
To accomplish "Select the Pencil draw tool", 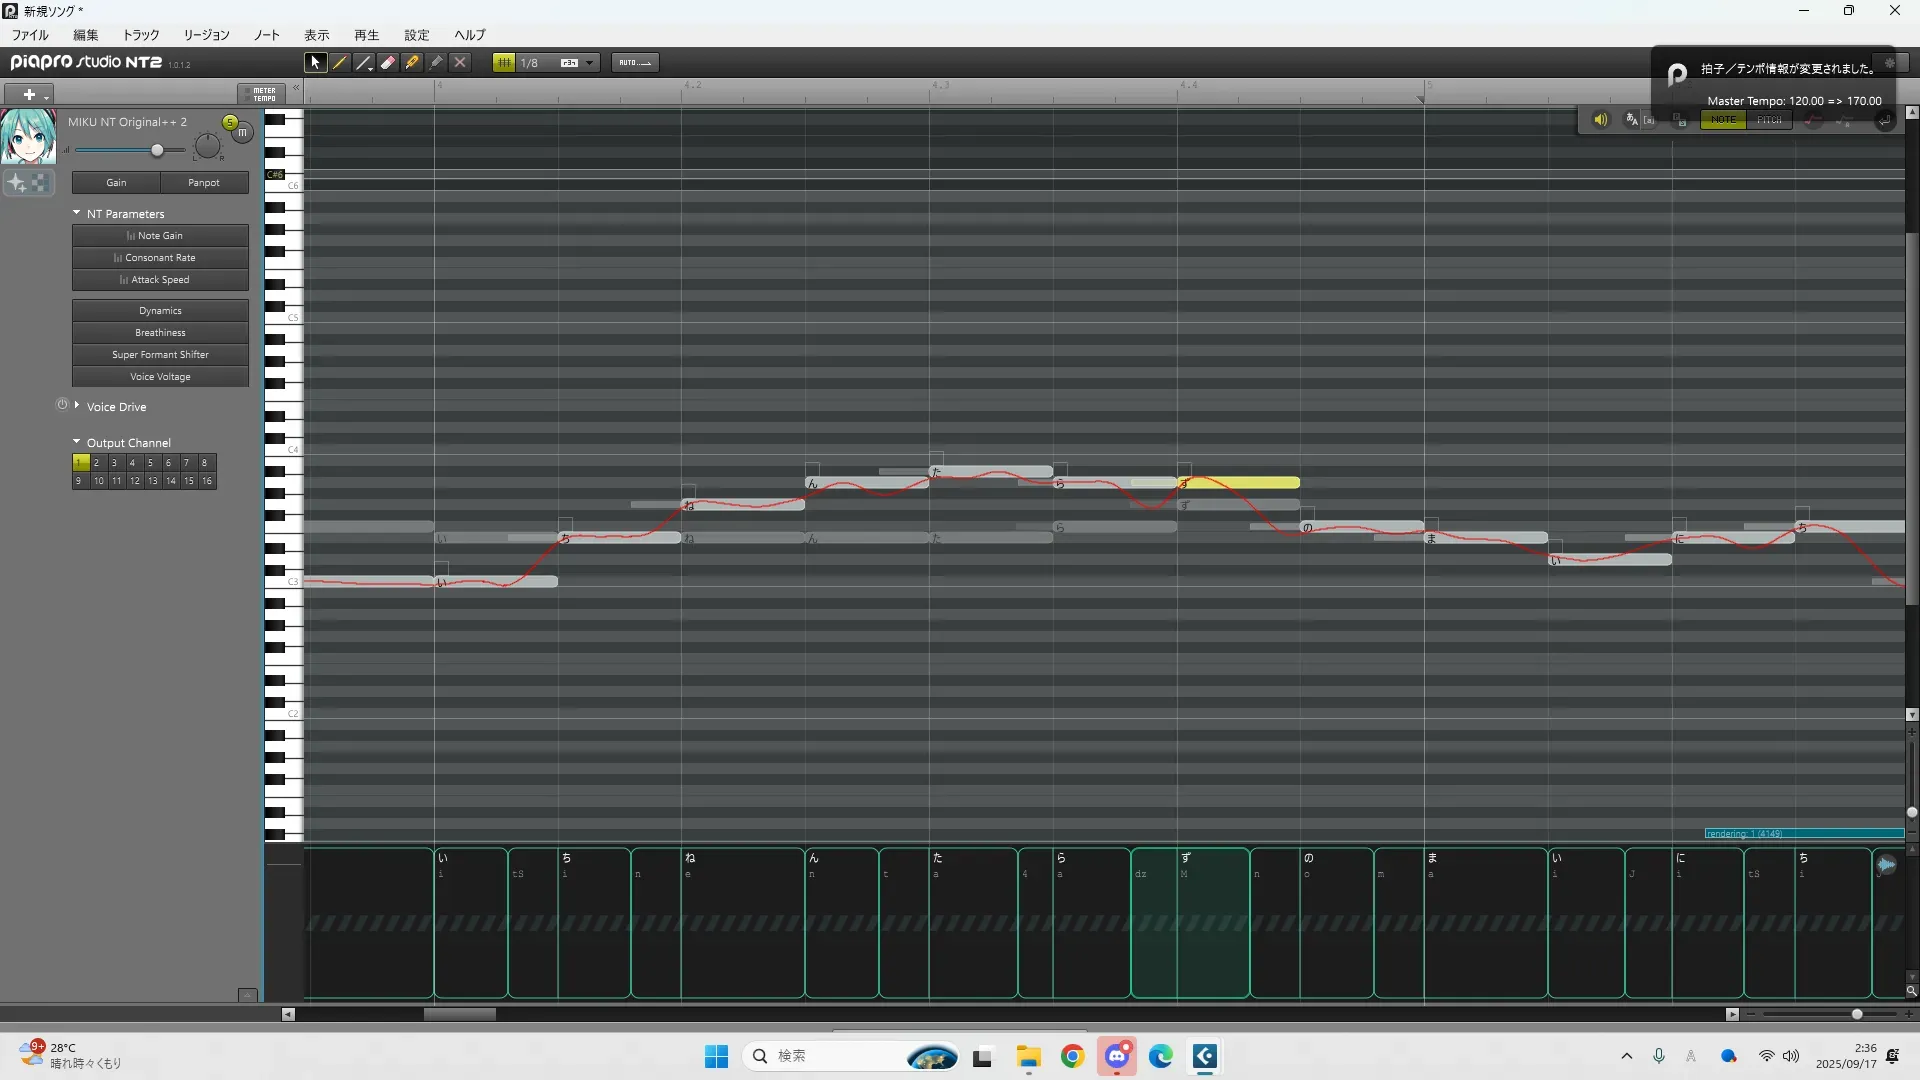I will 340,62.
